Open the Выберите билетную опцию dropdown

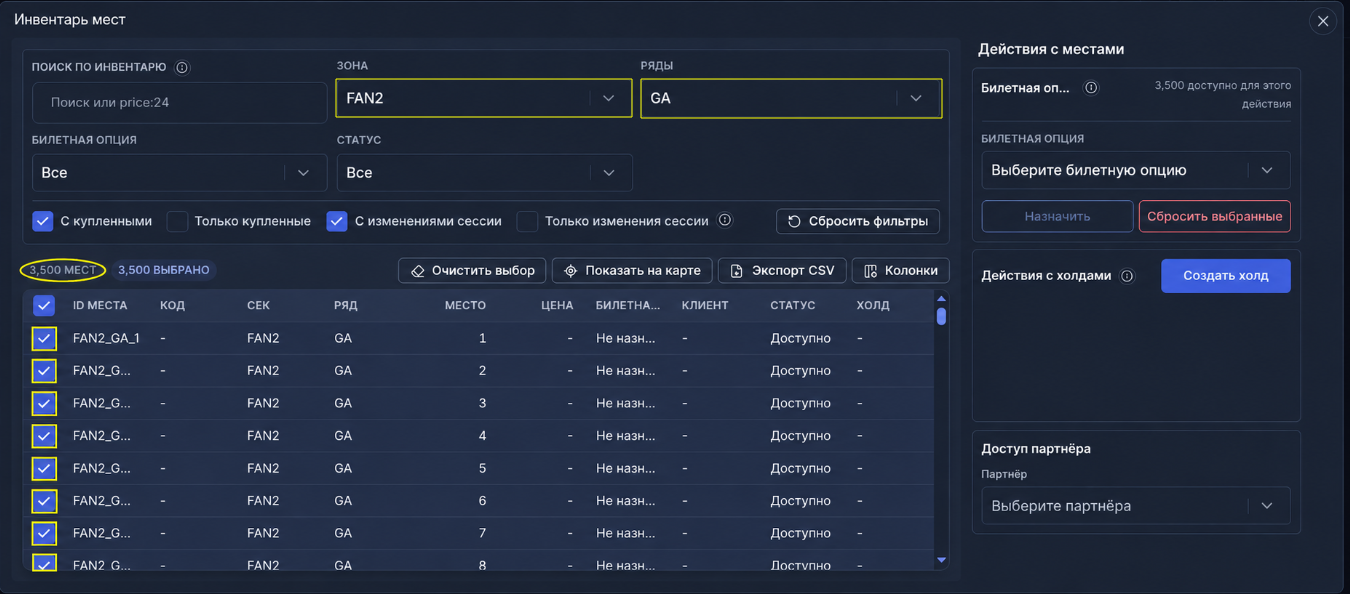click(1136, 170)
